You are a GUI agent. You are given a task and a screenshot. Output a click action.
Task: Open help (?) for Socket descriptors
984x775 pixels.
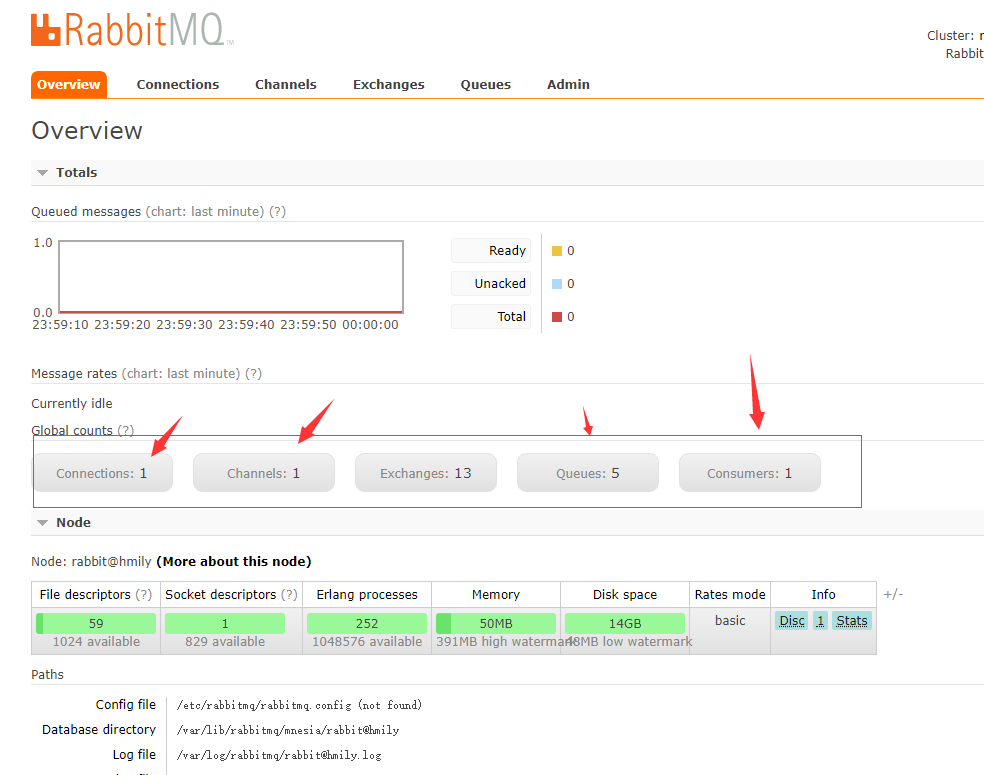[x=289, y=594]
